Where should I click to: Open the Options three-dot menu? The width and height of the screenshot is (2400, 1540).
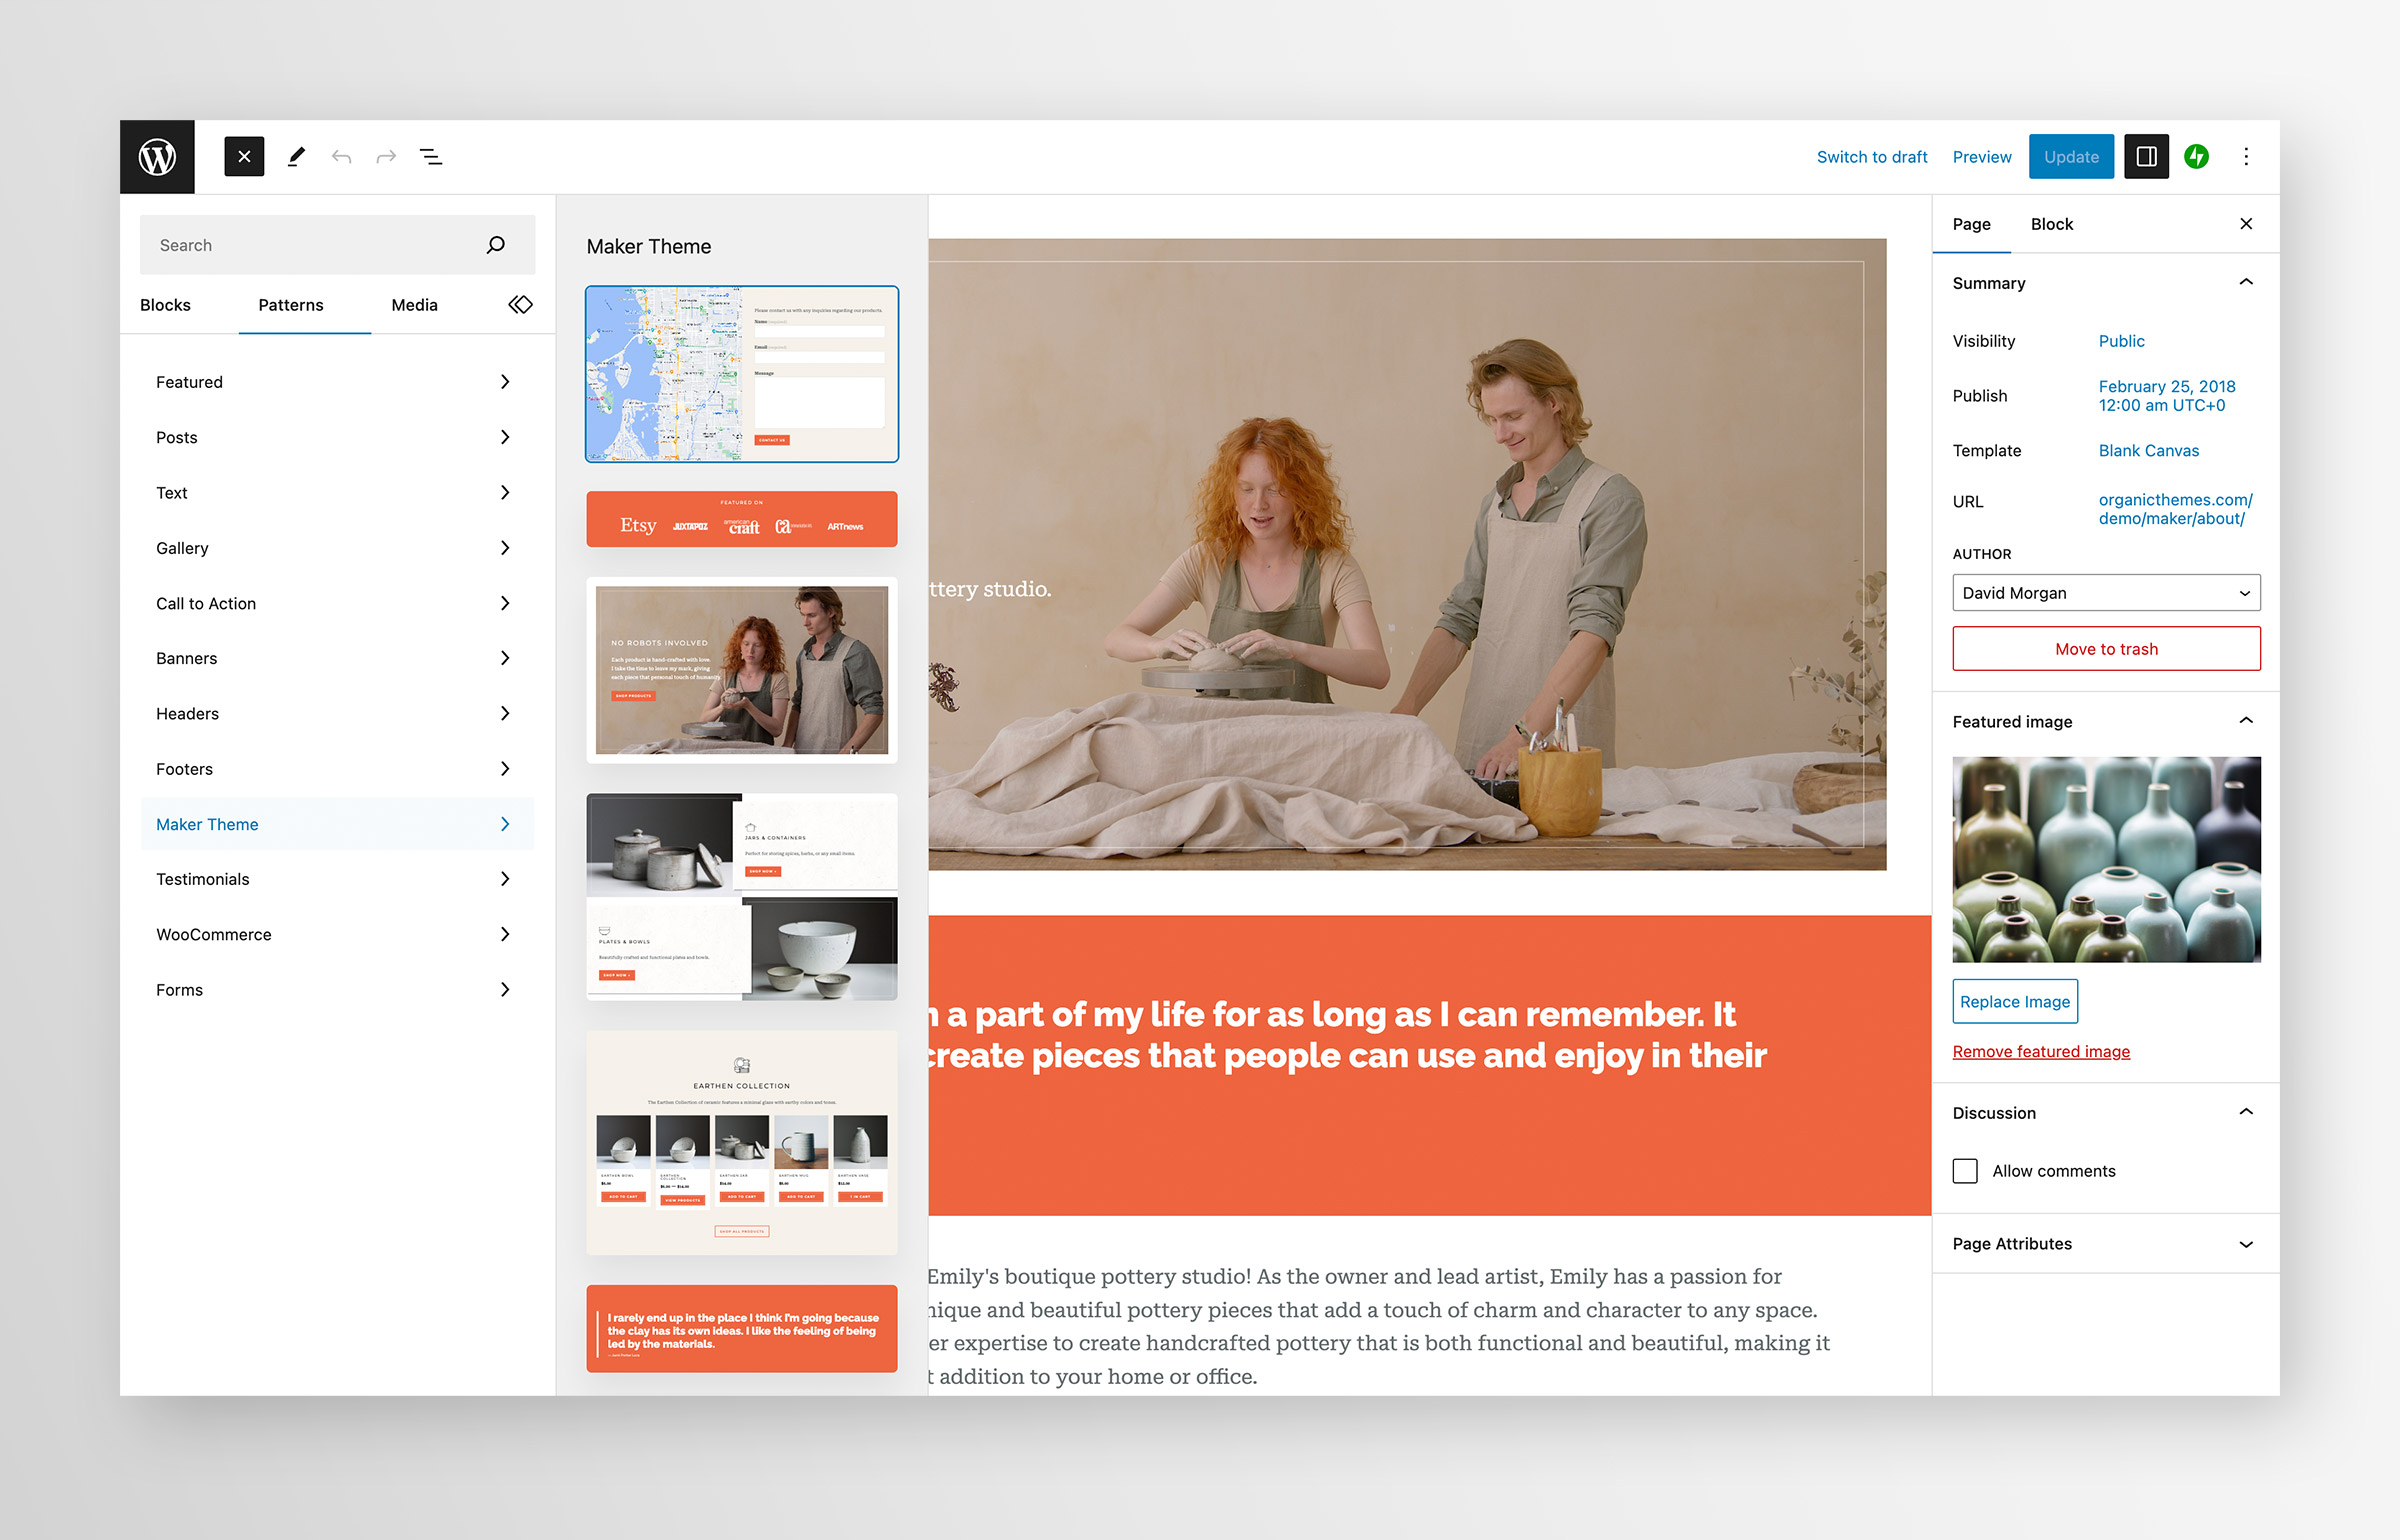[2246, 157]
